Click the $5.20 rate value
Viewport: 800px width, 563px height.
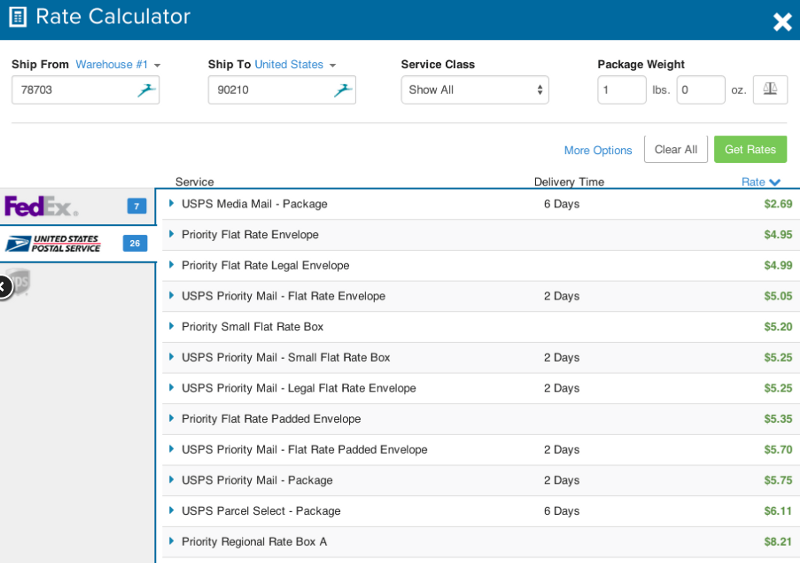coord(778,327)
